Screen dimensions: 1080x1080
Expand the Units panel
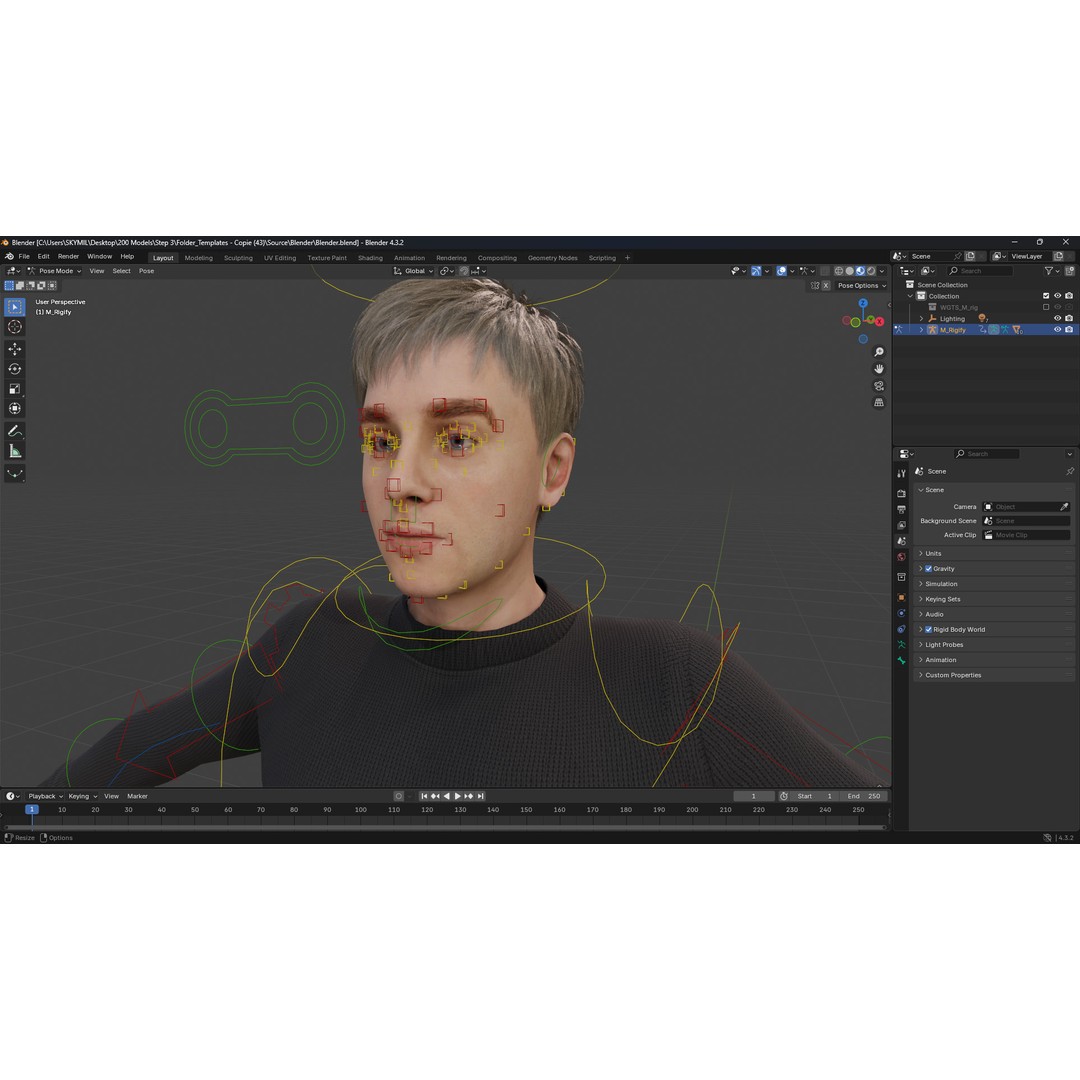pos(995,554)
